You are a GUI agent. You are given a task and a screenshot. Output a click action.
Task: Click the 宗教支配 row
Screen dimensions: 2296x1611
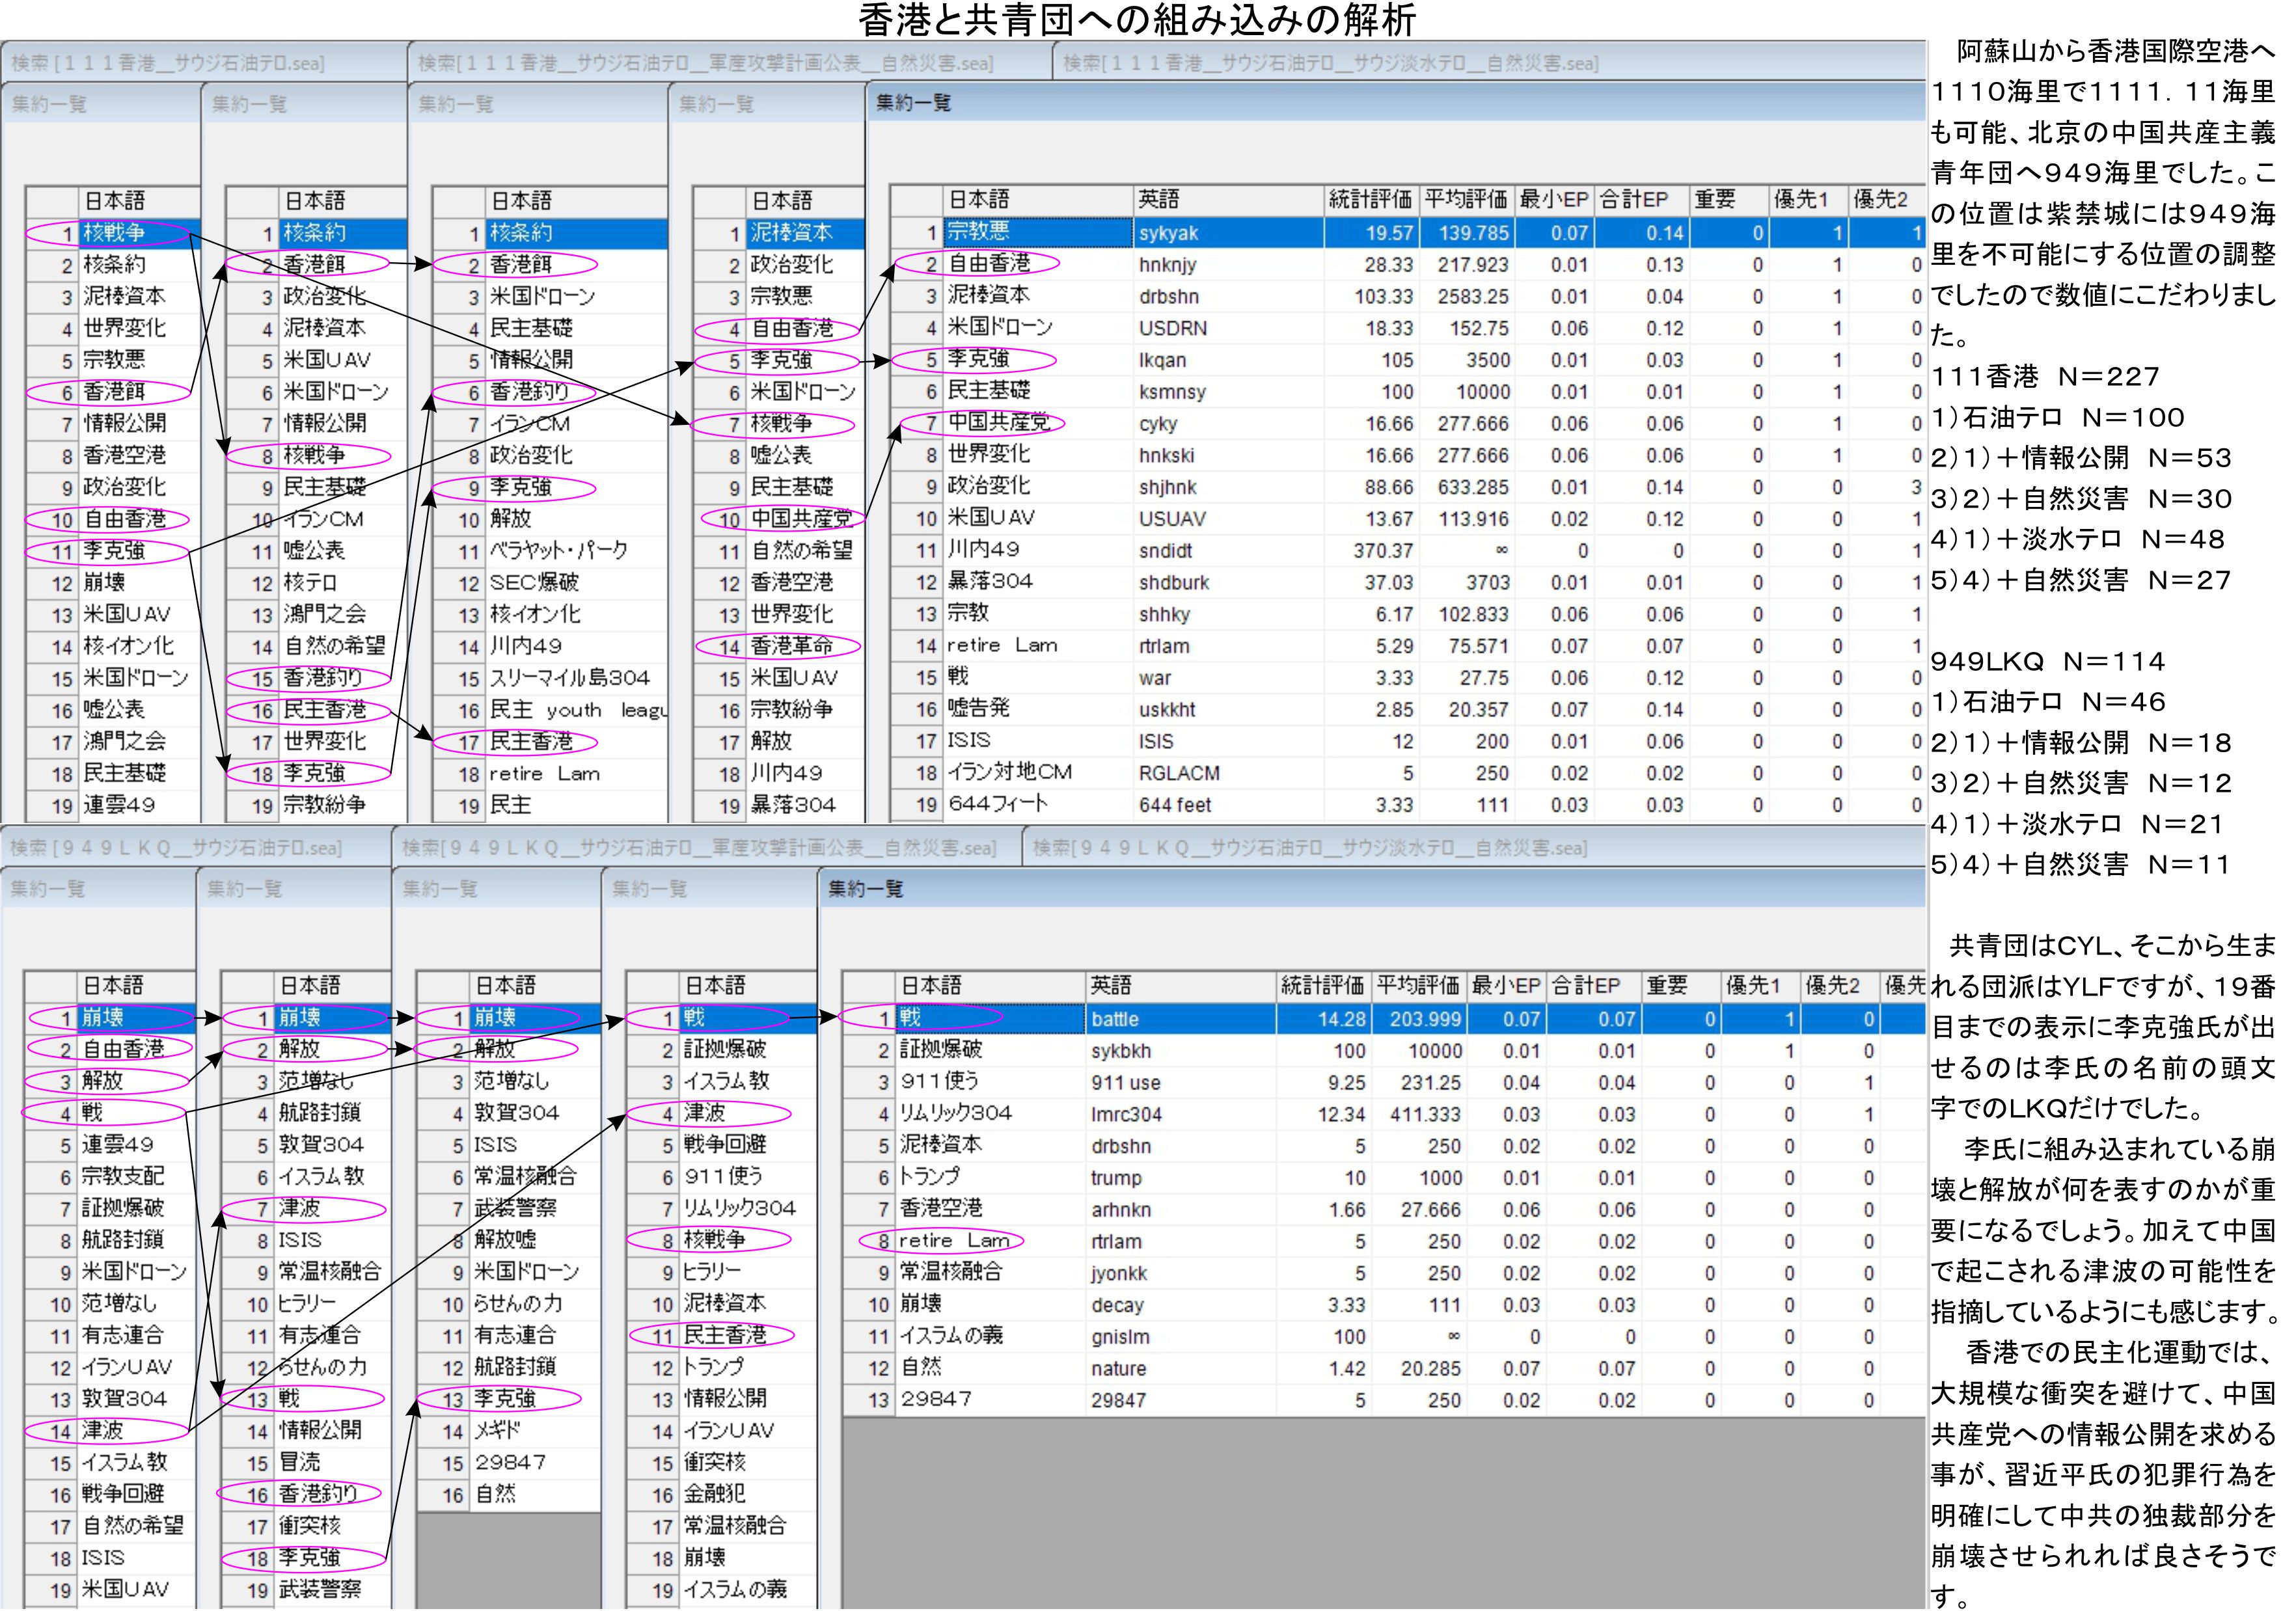point(122,1176)
